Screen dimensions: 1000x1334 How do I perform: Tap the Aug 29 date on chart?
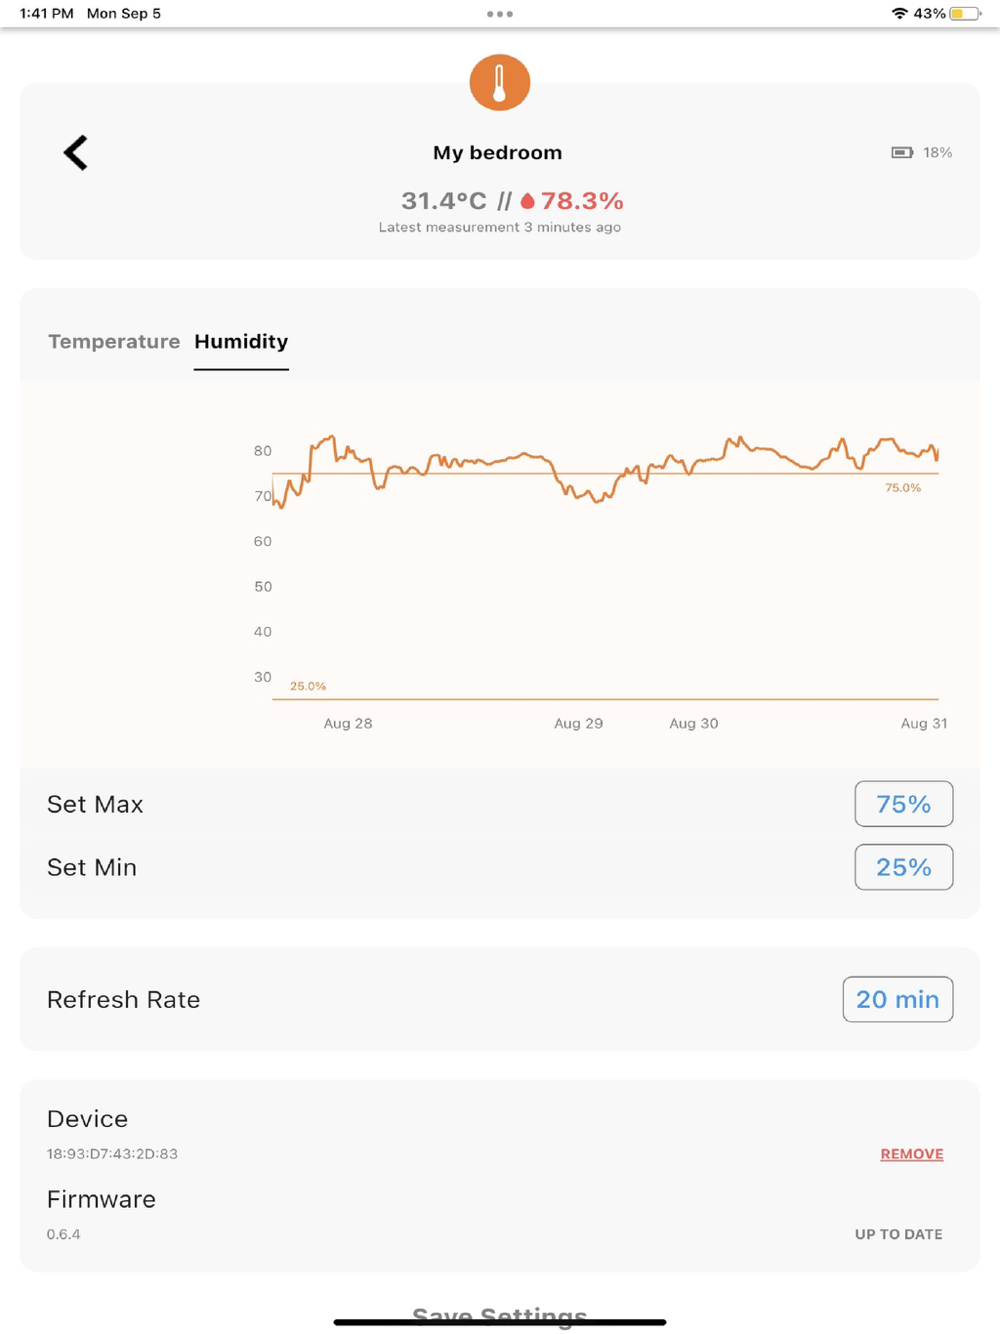click(x=578, y=723)
